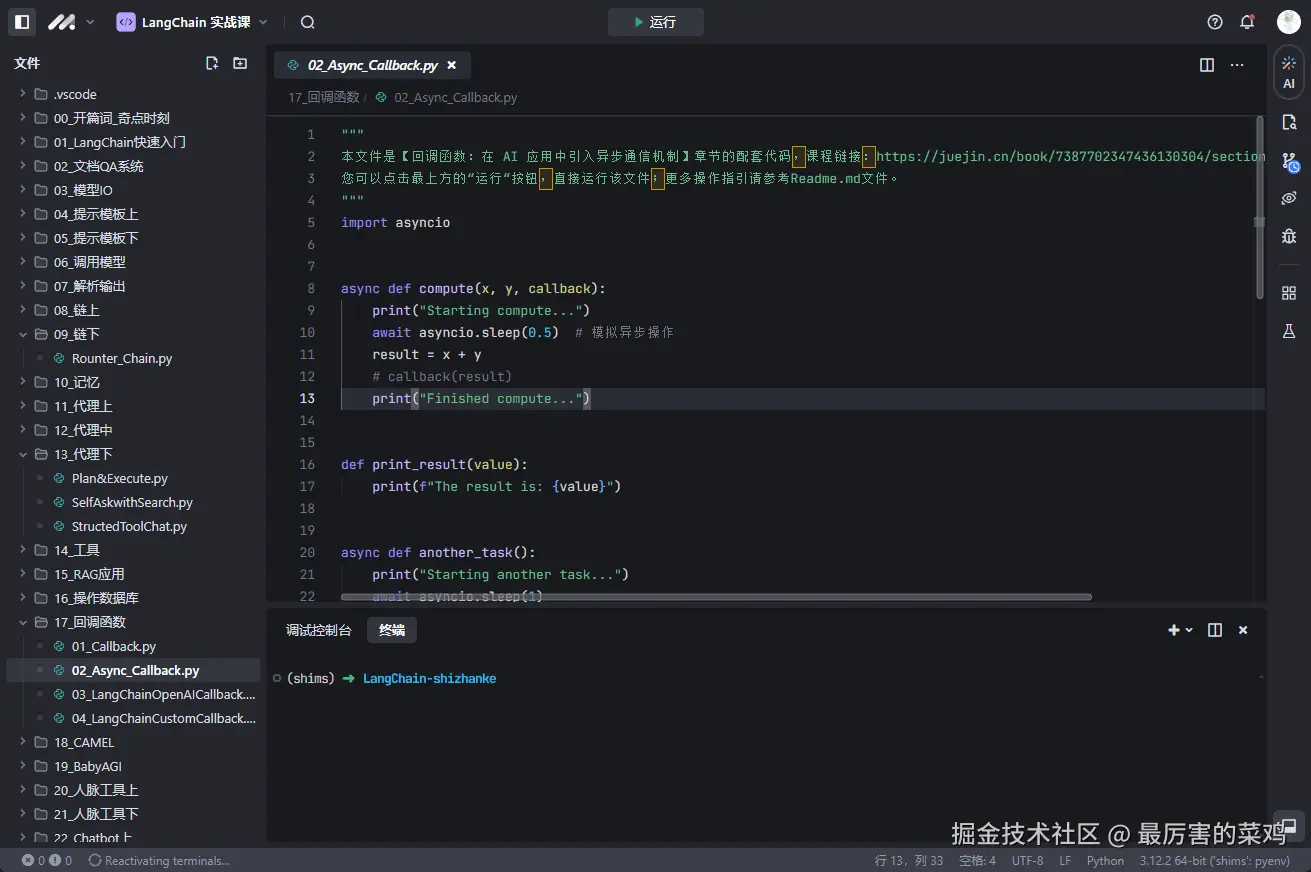This screenshot has width=1311, height=872.
Task: Open the source control history icon
Action: pyautogui.click(x=1288, y=161)
